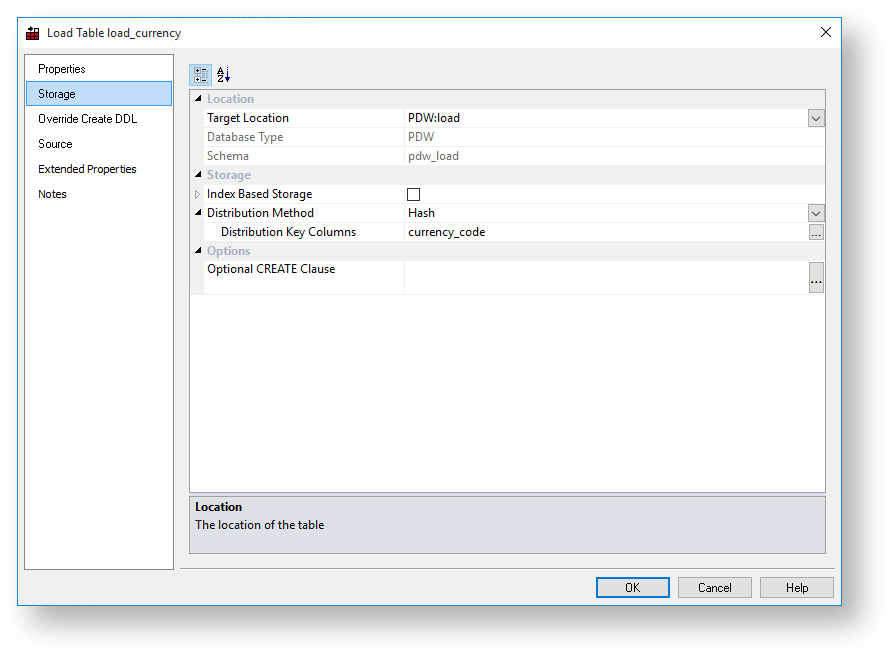The width and height of the screenshot is (893, 657).
Task: Select the Optional CREATE Clause label
Action: click(271, 269)
